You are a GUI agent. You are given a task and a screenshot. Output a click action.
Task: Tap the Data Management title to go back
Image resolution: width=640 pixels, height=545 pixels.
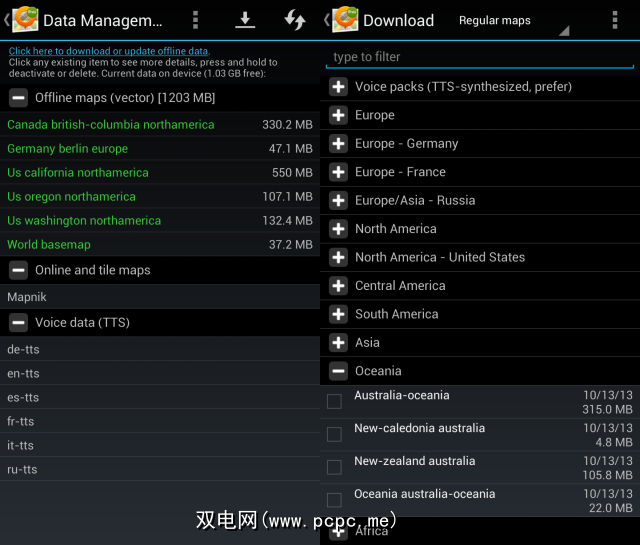pyautogui.click(x=102, y=20)
